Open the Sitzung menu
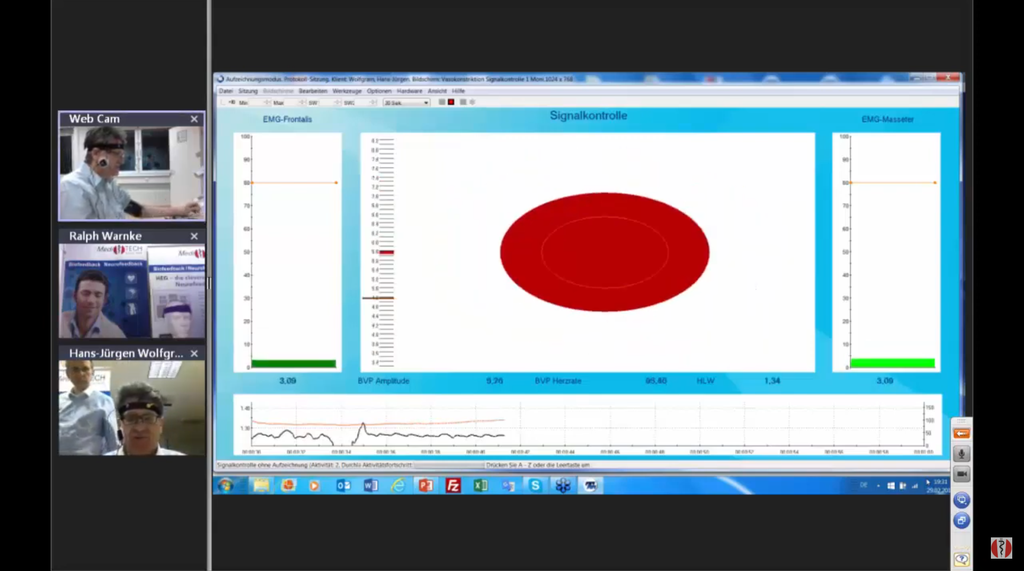1024x571 pixels. tap(248, 91)
